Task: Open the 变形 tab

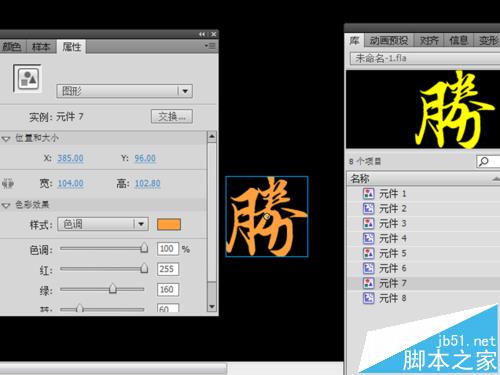Action: 488,41
